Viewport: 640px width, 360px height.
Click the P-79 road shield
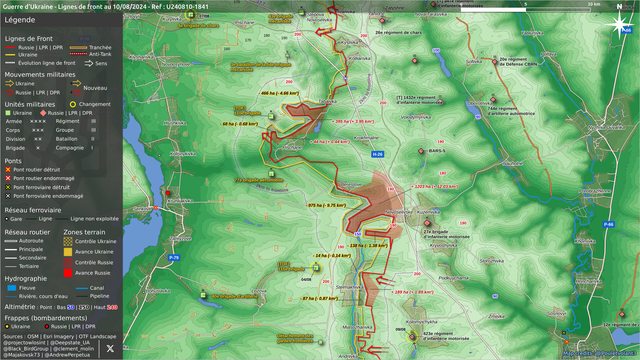[174, 258]
